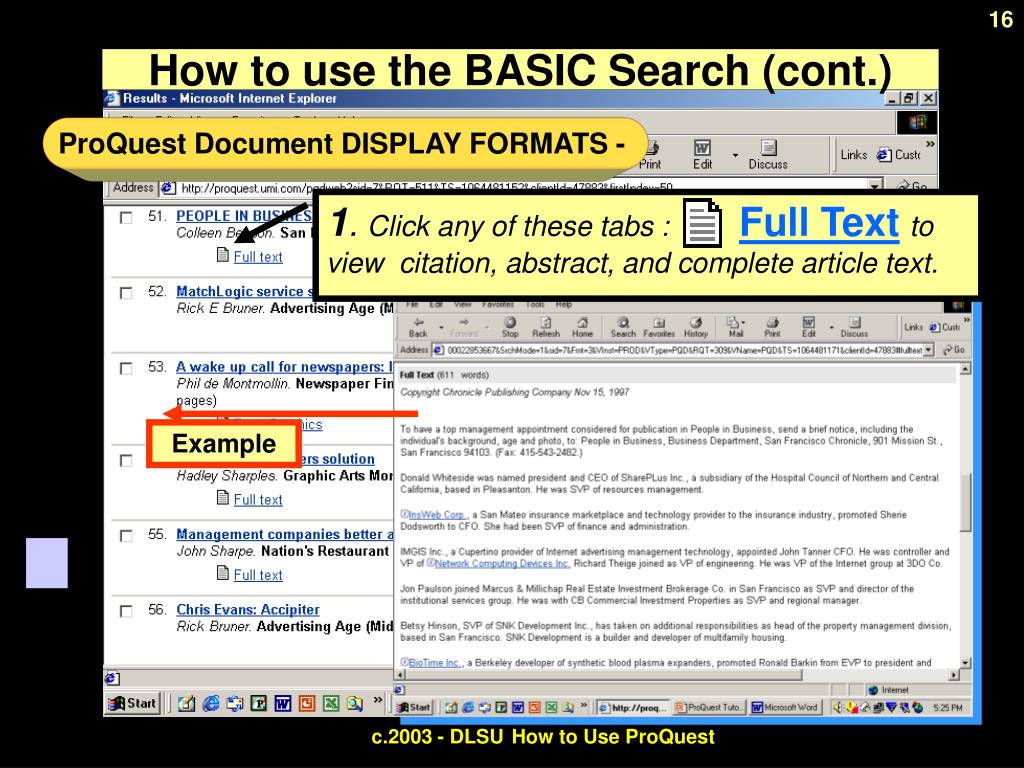Click Edit icon in the Results window toolbar
Screen dimensions: 1024x768
(703, 155)
